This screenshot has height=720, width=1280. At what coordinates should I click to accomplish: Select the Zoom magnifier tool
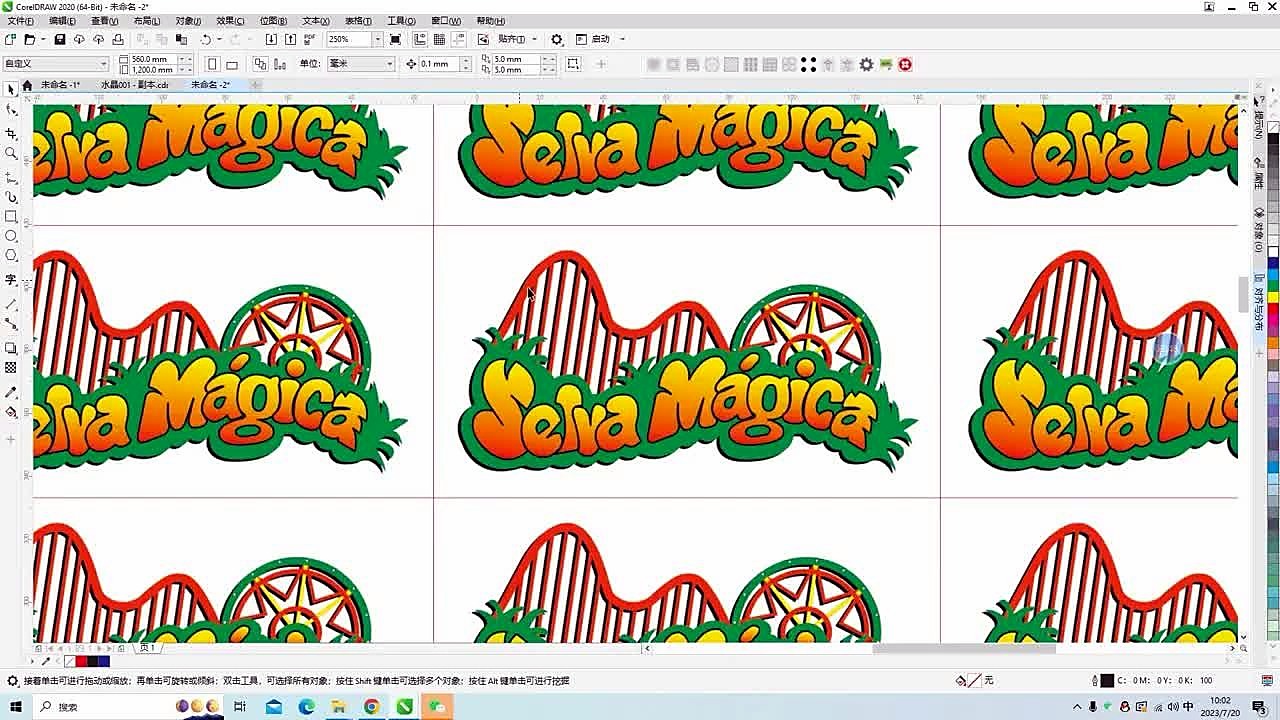pyautogui.click(x=11, y=153)
